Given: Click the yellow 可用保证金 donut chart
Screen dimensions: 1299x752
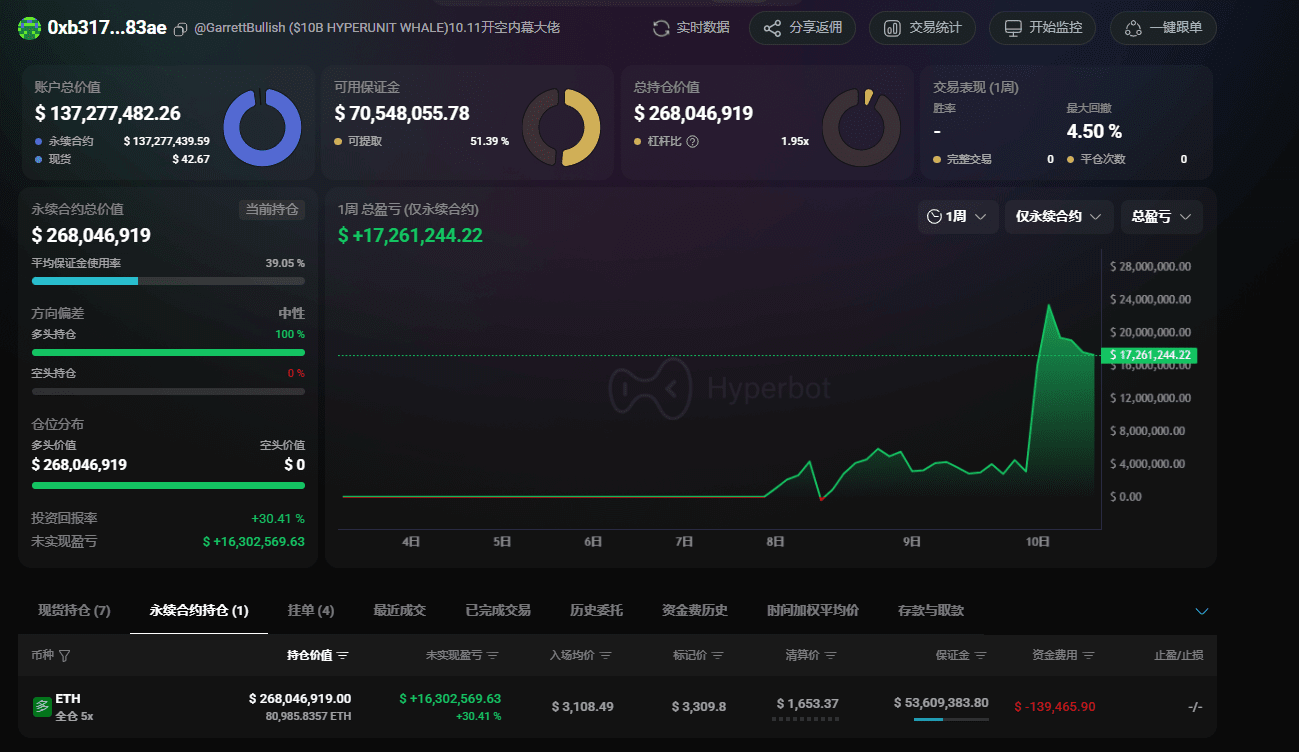Looking at the screenshot, I should 561,127.
